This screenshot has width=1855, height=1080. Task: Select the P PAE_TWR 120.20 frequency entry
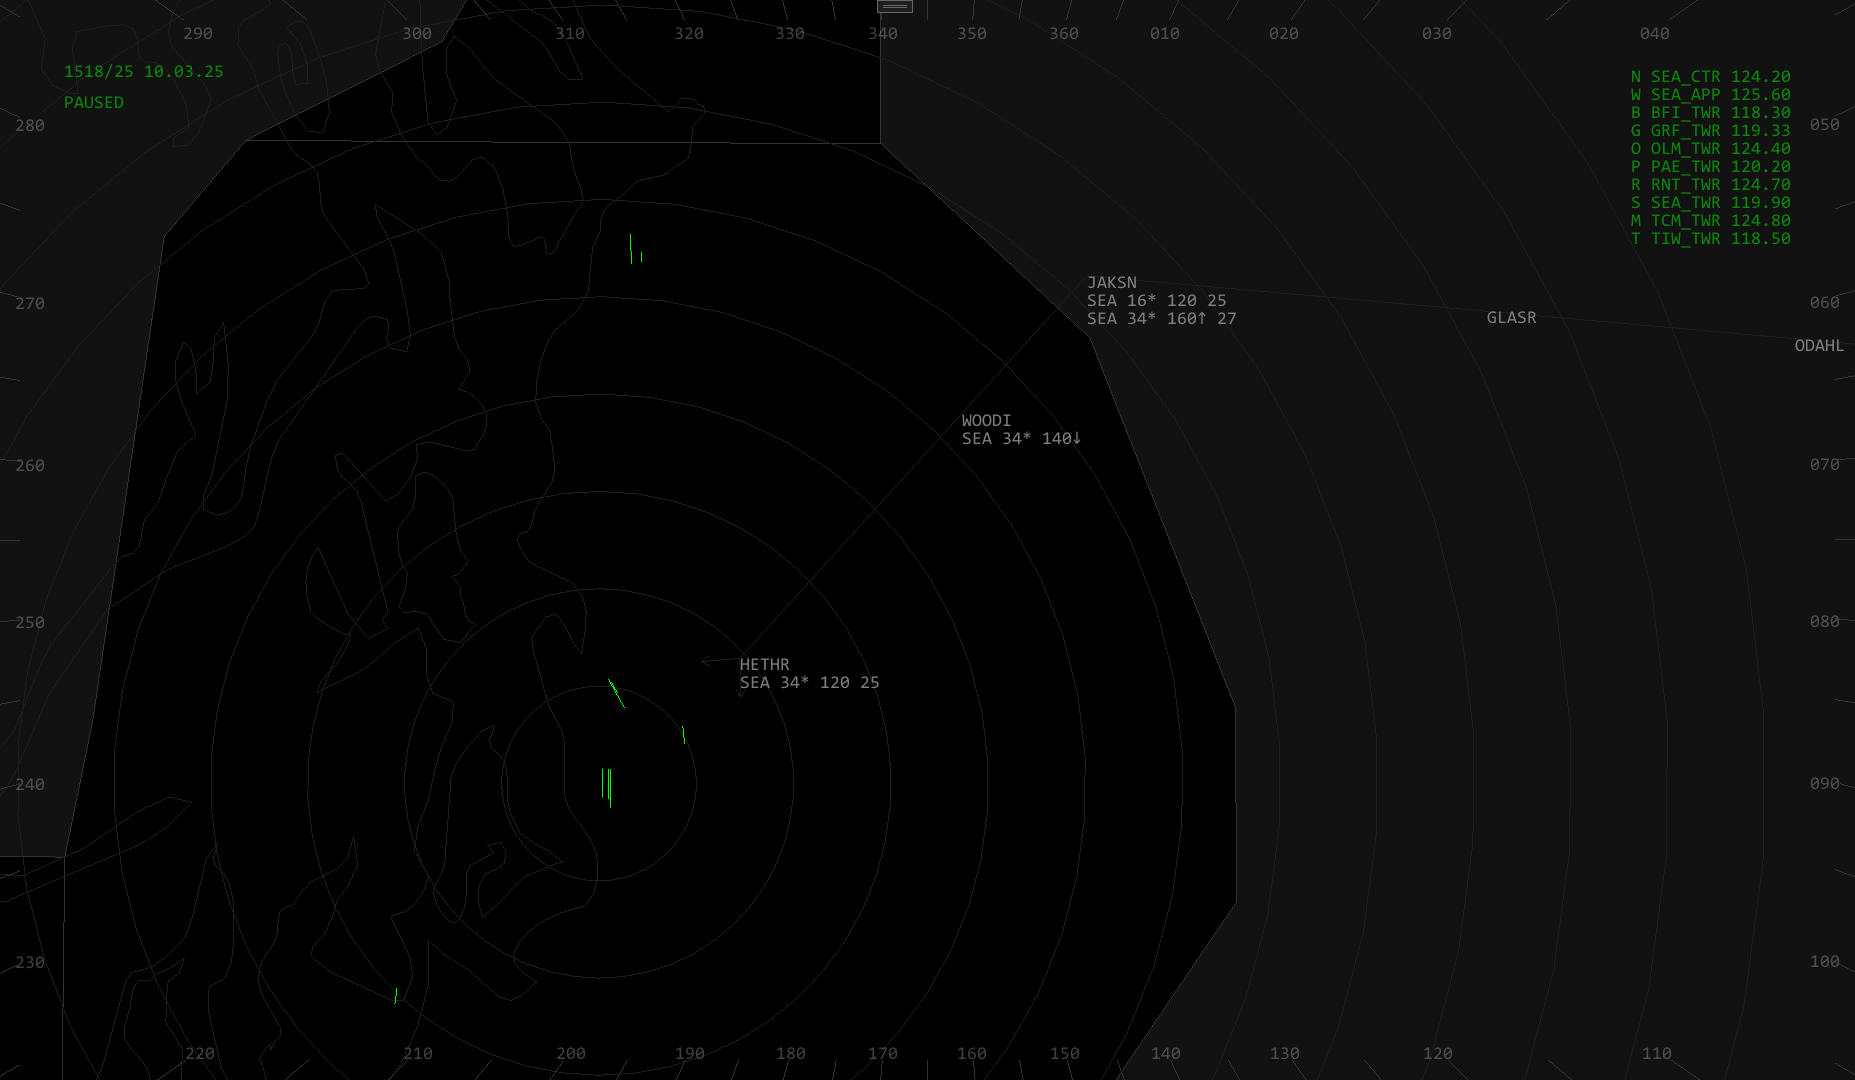[x=1710, y=167]
